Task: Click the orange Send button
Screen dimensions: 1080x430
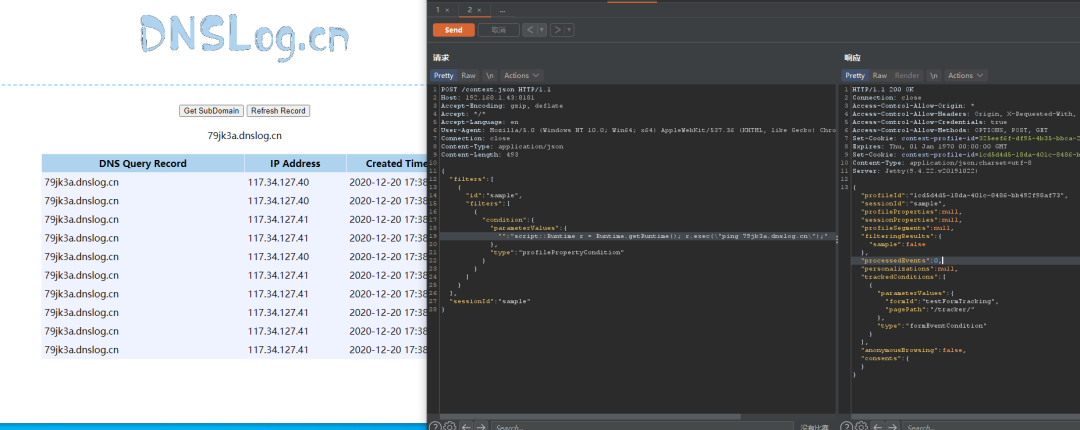Action: (453, 30)
